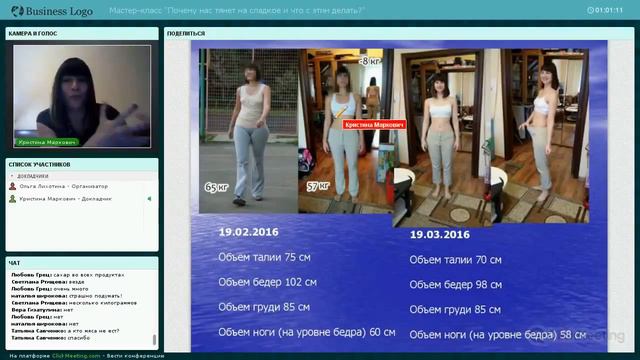Click the presenter webcam video
The height and width of the screenshot is (360, 640).
pos(82,96)
